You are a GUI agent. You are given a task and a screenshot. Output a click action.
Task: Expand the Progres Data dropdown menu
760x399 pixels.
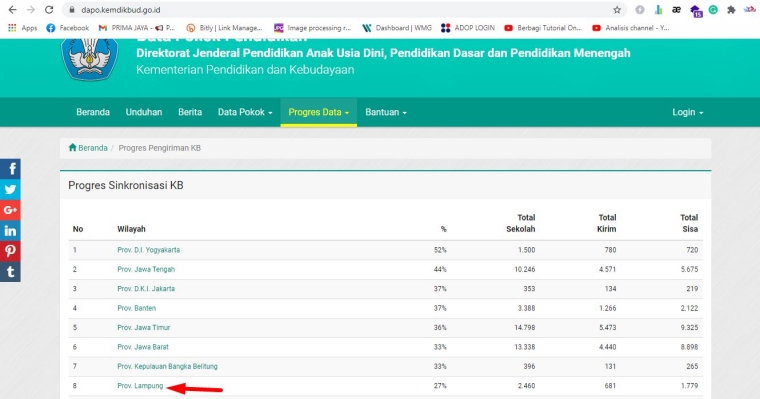click(318, 112)
